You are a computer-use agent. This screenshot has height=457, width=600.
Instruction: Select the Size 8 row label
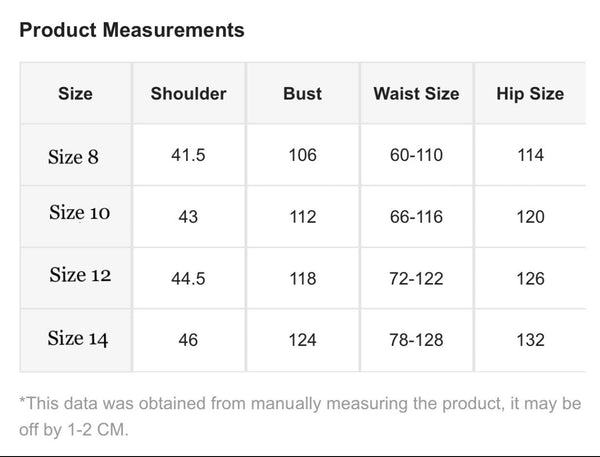click(73, 156)
